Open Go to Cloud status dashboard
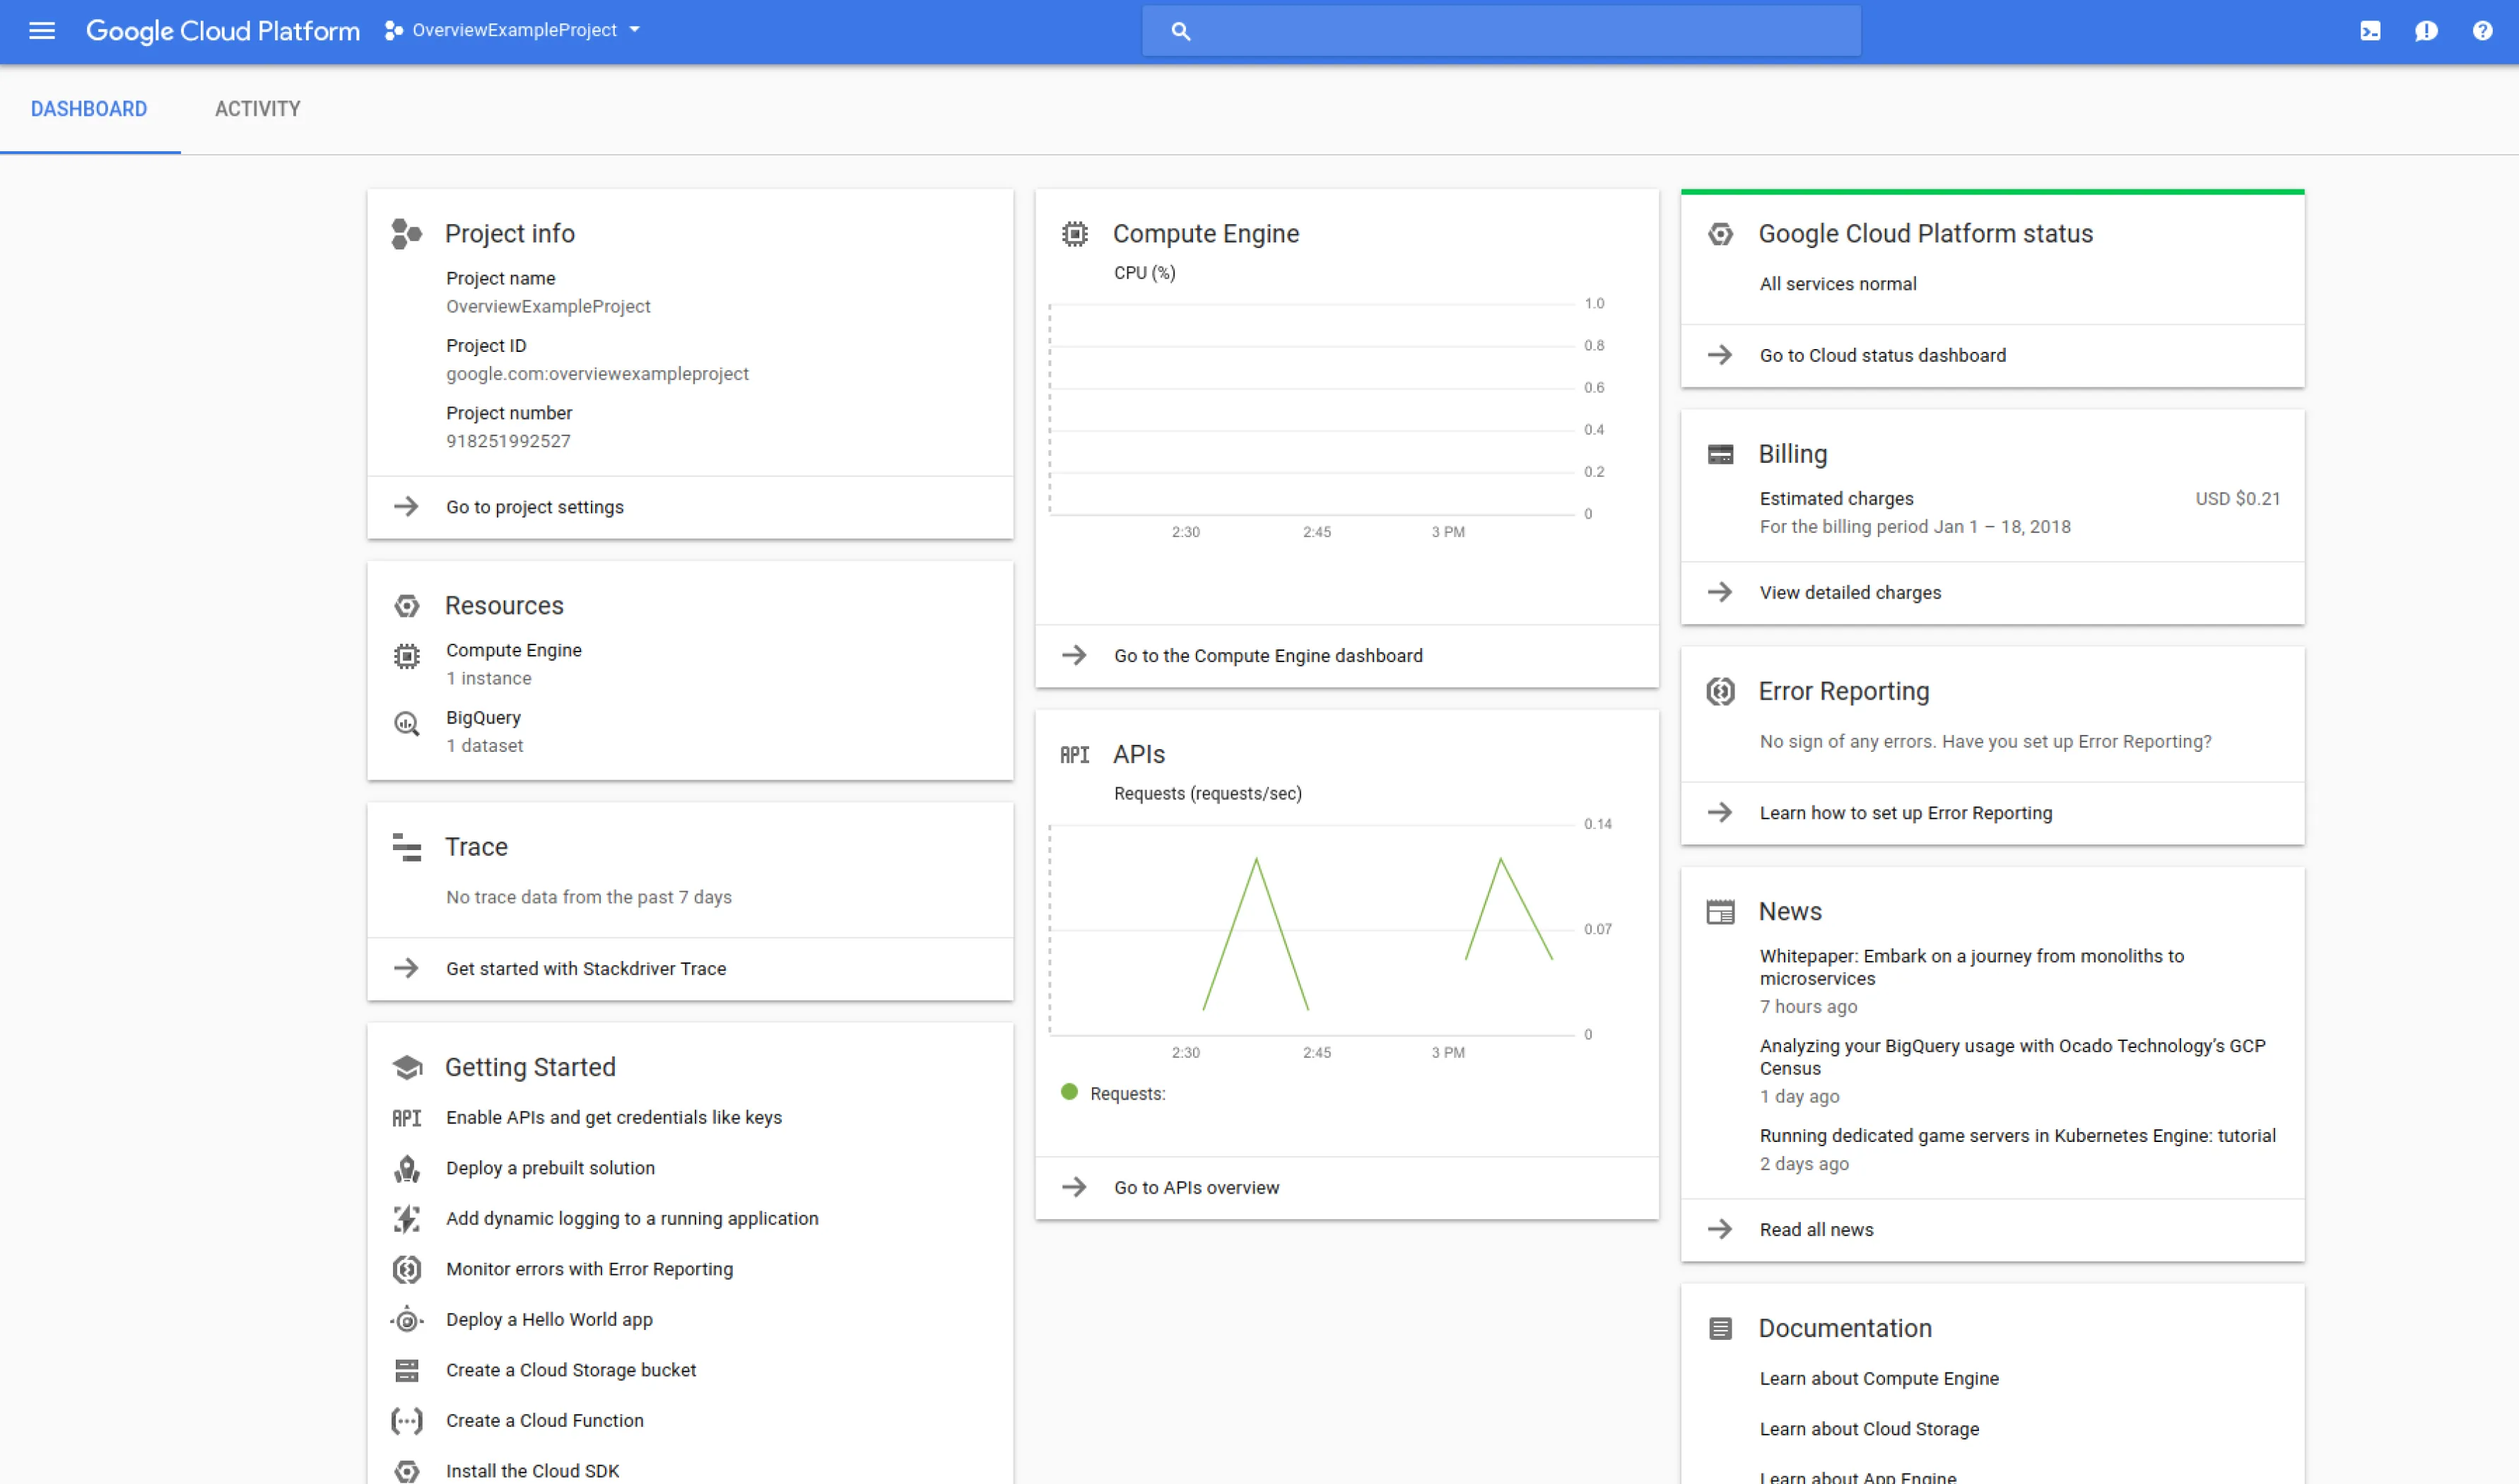 [x=1992, y=356]
